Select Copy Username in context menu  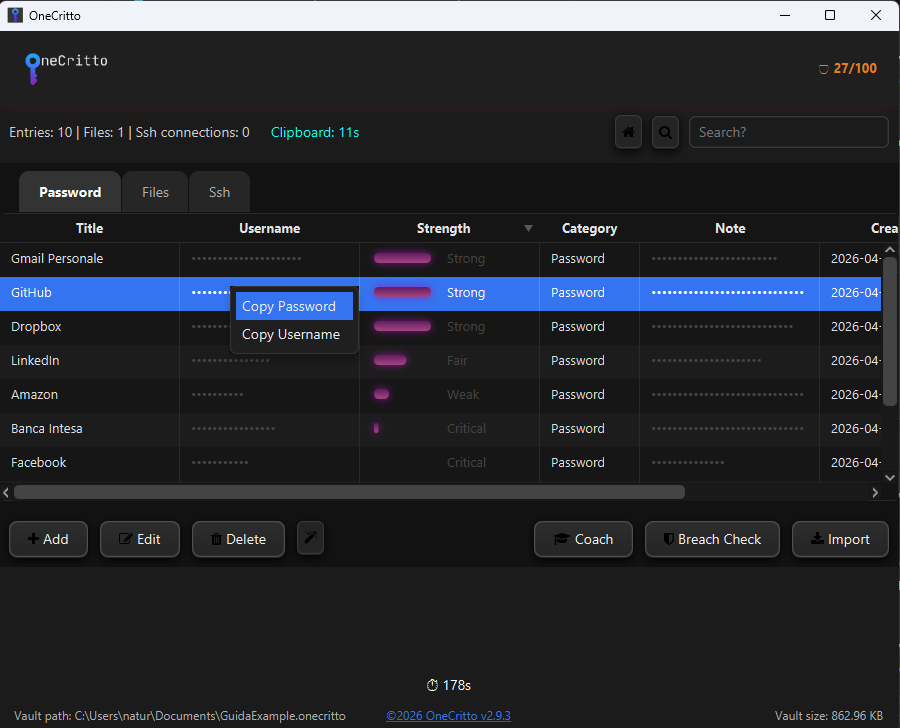click(291, 334)
